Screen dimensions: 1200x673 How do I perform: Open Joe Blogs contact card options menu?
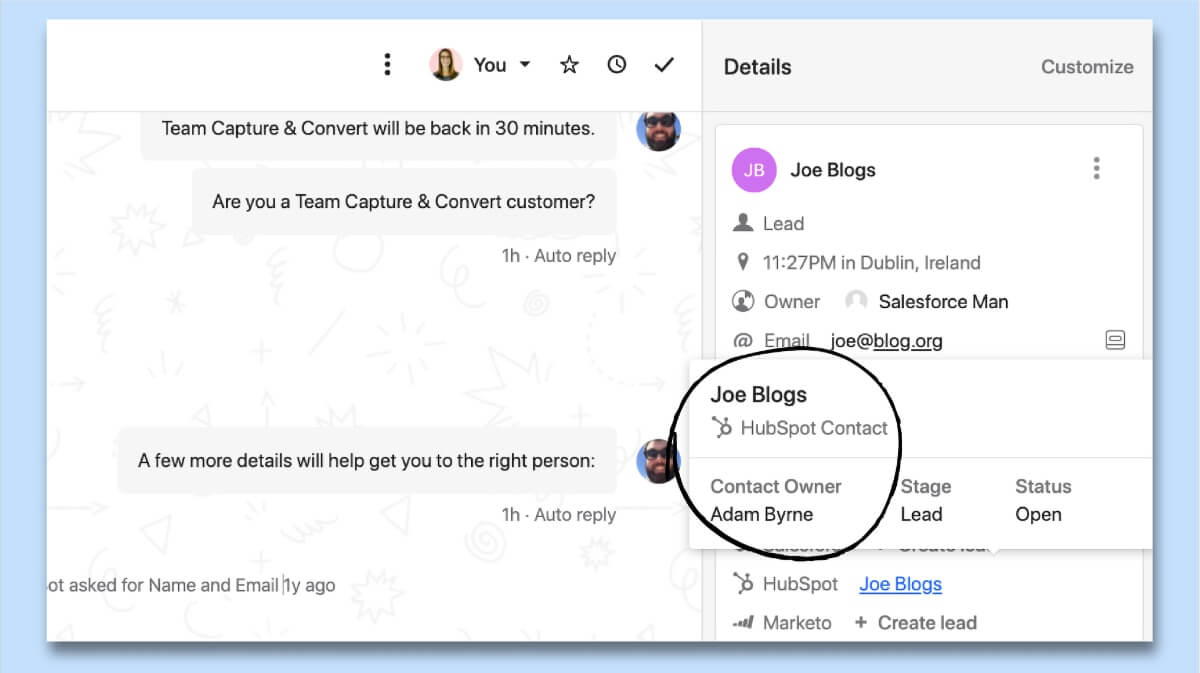1096,169
